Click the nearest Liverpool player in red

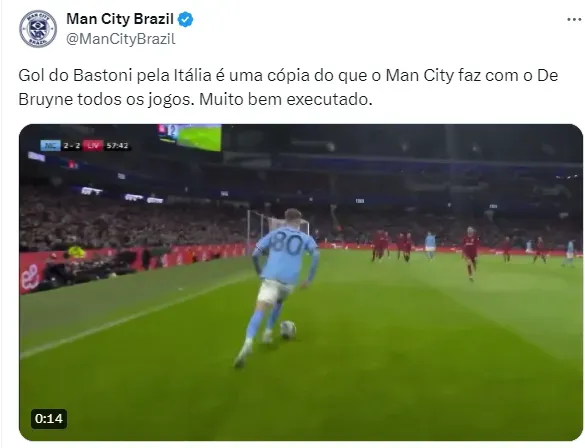tap(470, 253)
